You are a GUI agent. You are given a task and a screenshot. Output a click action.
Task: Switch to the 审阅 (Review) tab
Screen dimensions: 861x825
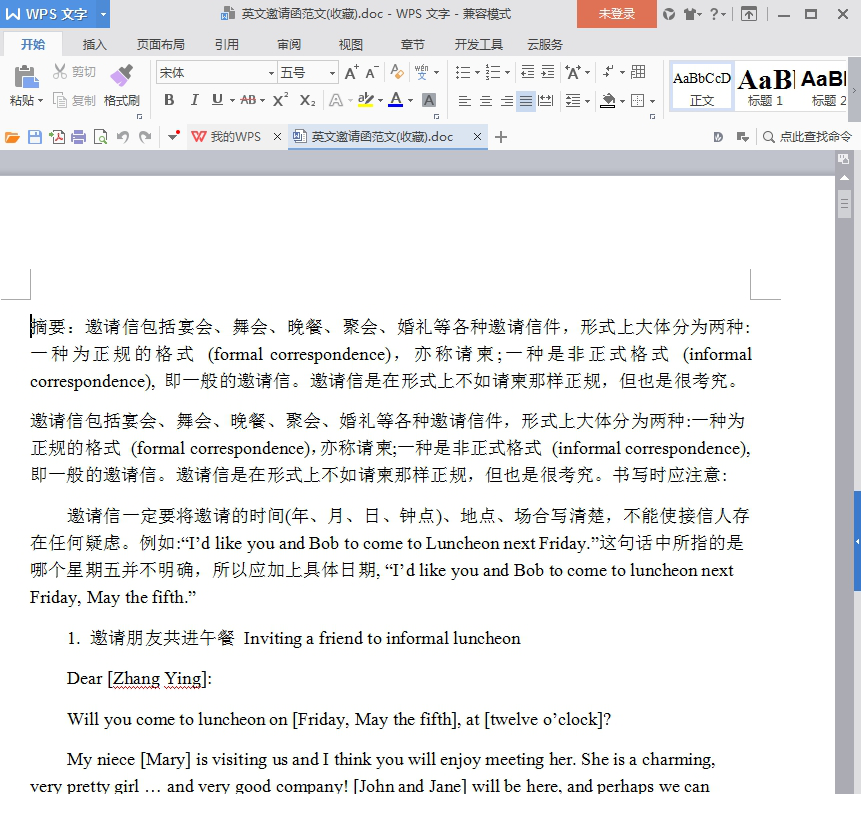(289, 44)
